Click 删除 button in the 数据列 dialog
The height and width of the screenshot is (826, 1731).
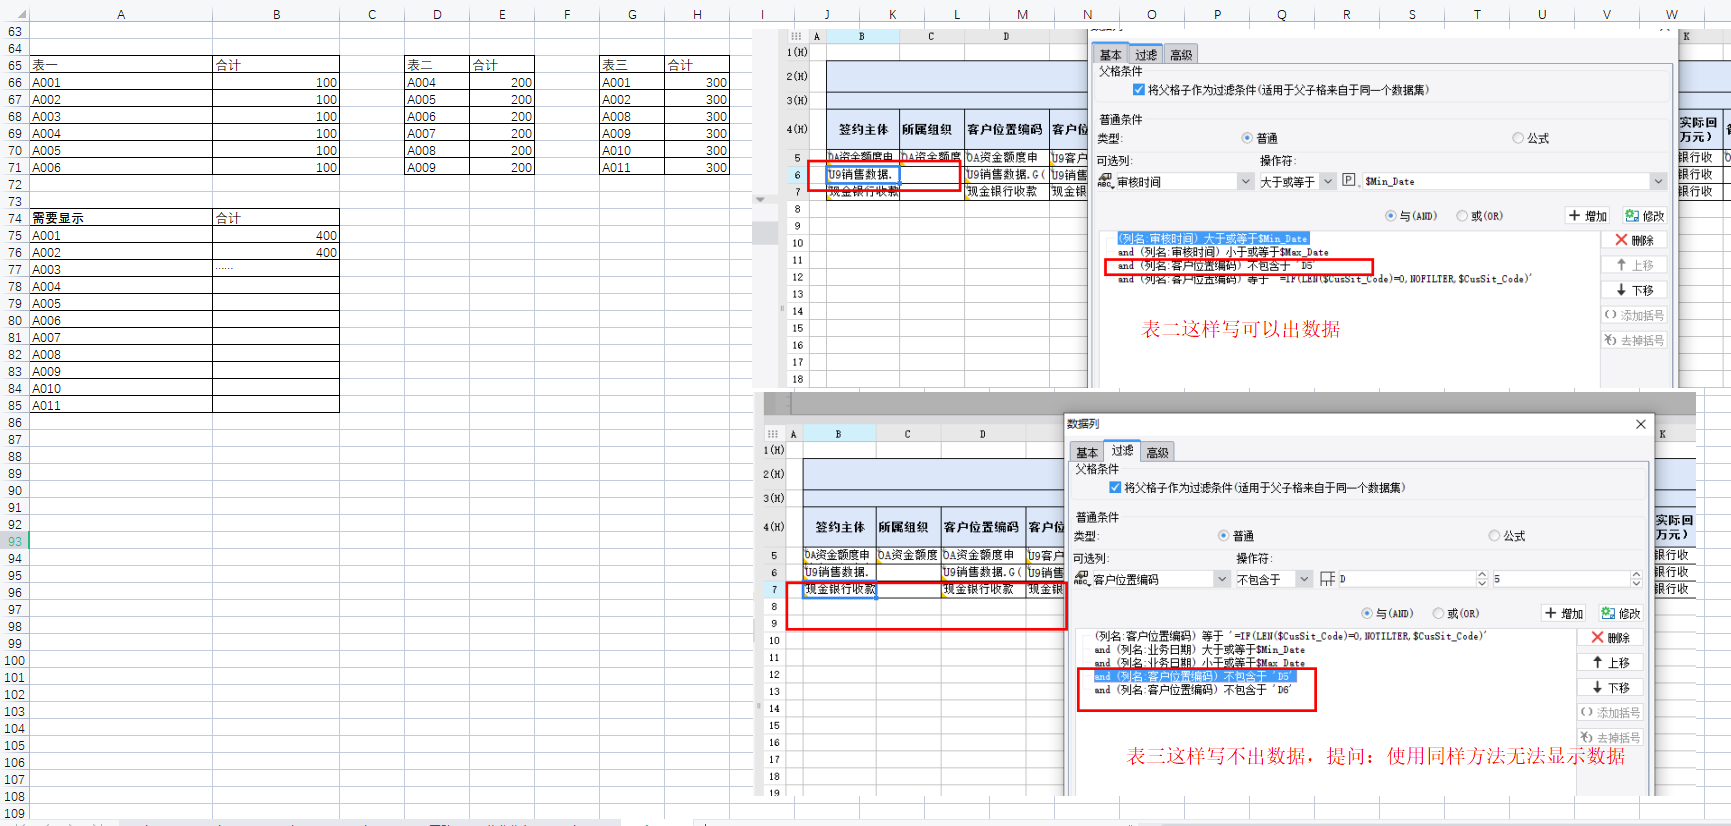click(1610, 637)
